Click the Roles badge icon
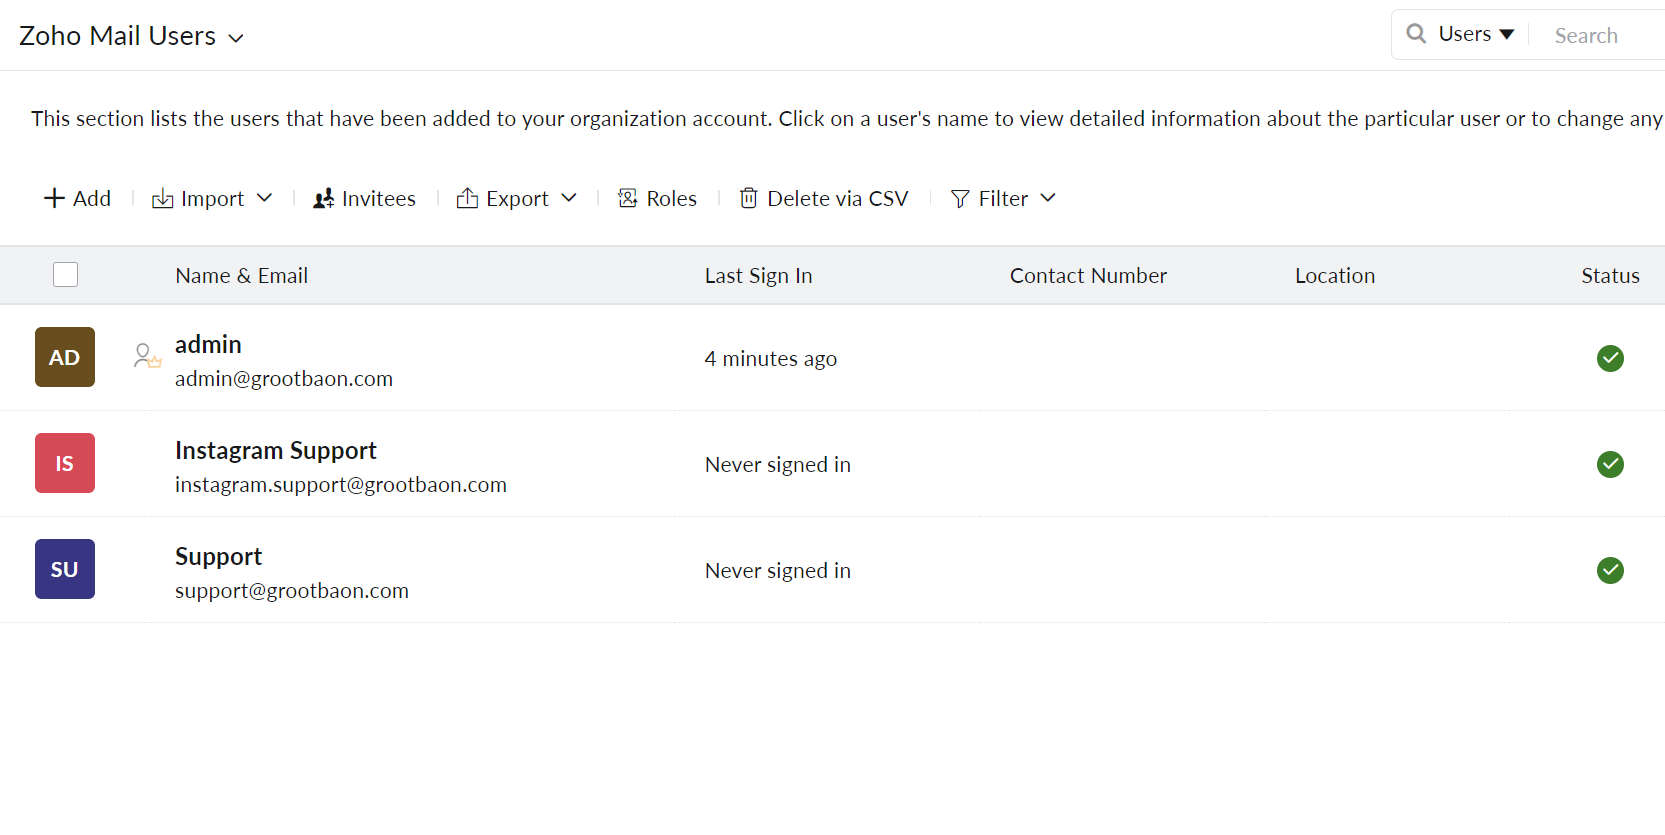The height and width of the screenshot is (835, 1665). tap(628, 198)
